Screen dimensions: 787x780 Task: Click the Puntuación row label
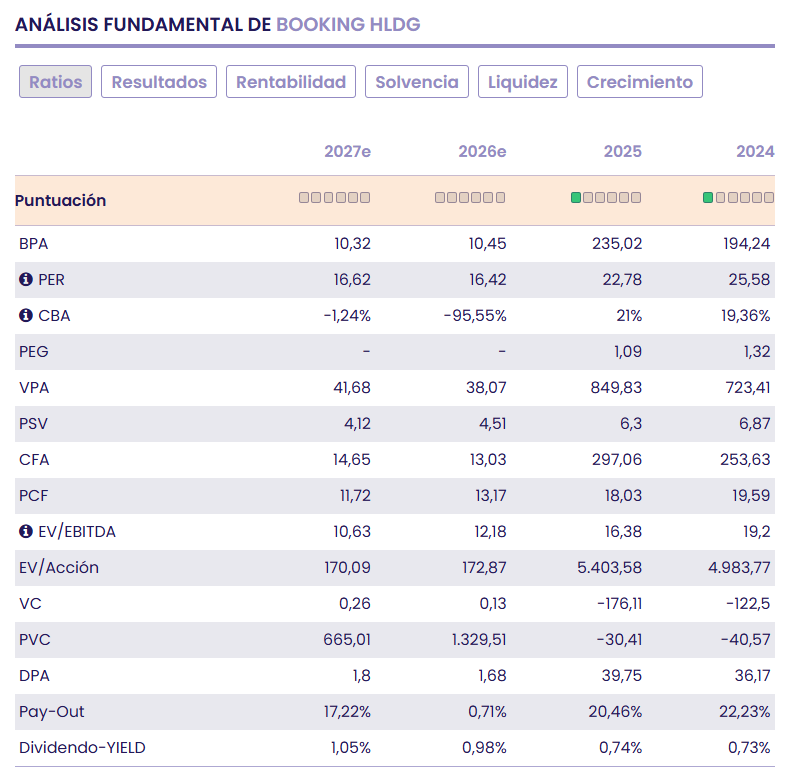(60, 200)
